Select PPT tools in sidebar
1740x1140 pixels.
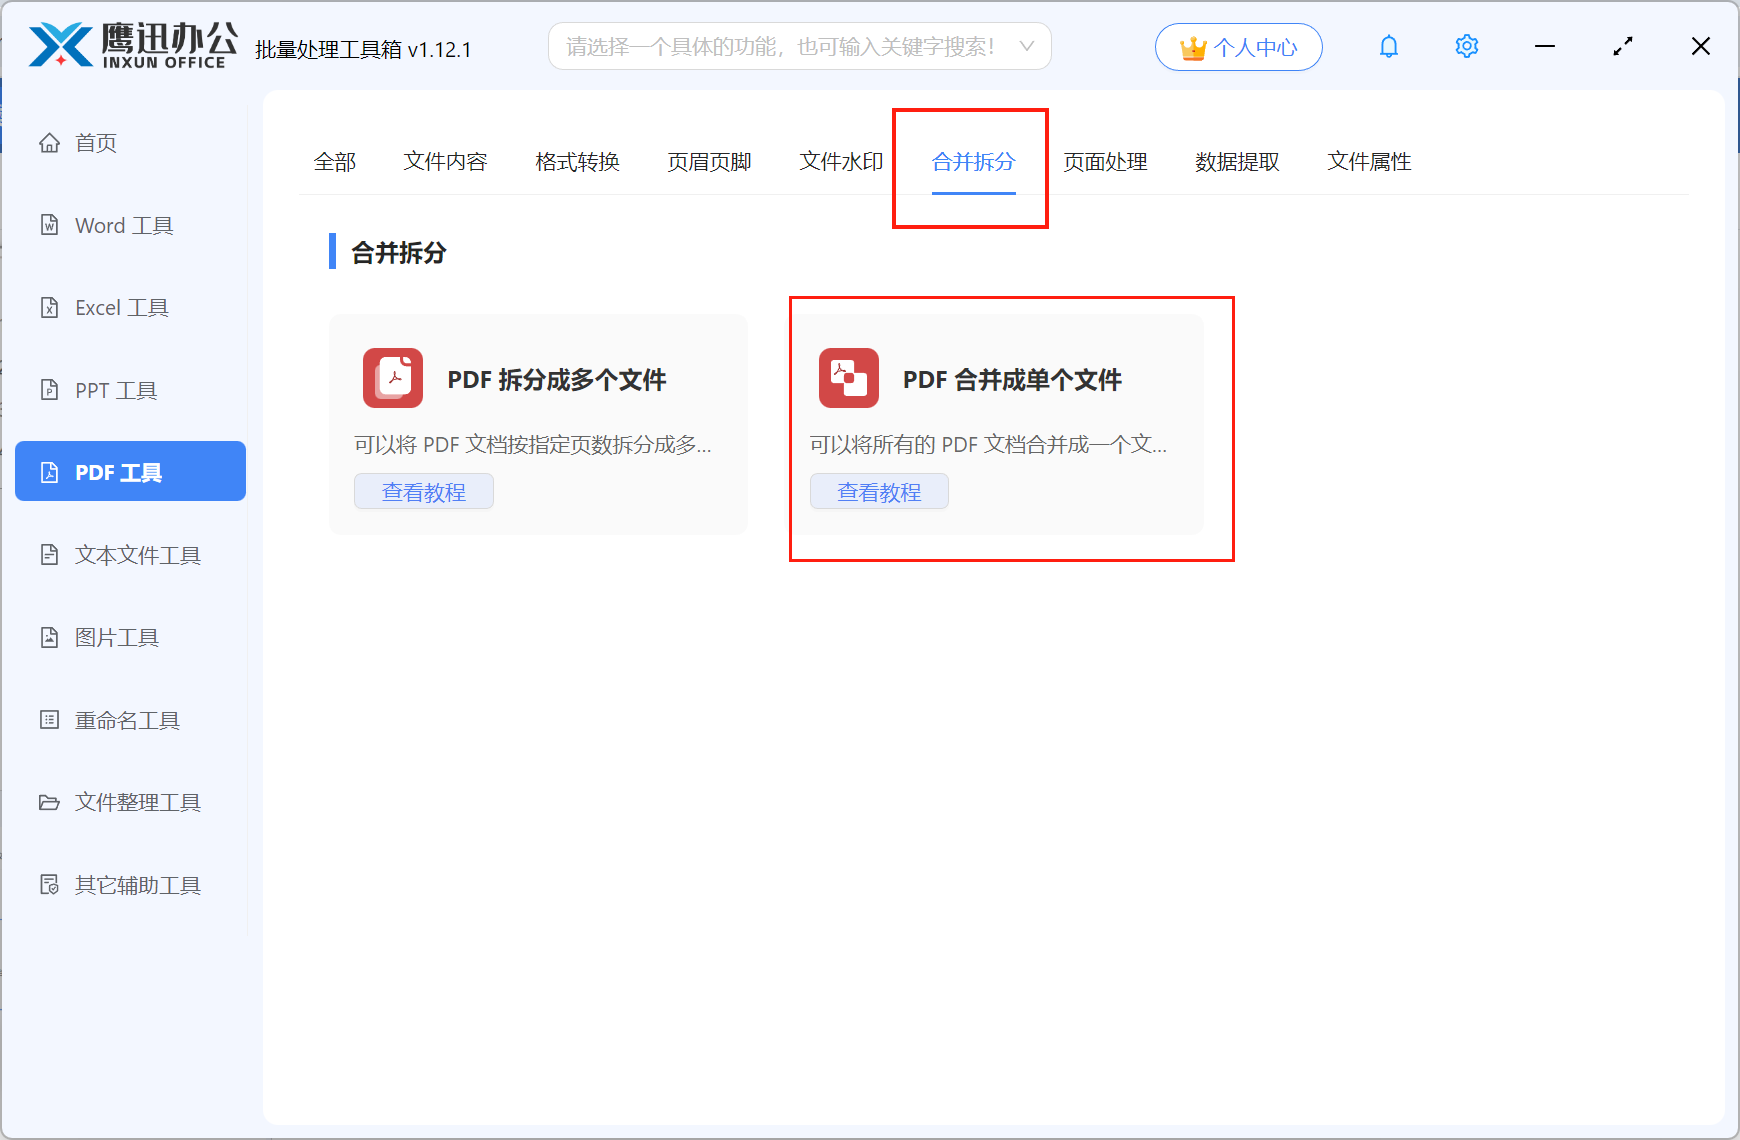[x=115, y=391]
